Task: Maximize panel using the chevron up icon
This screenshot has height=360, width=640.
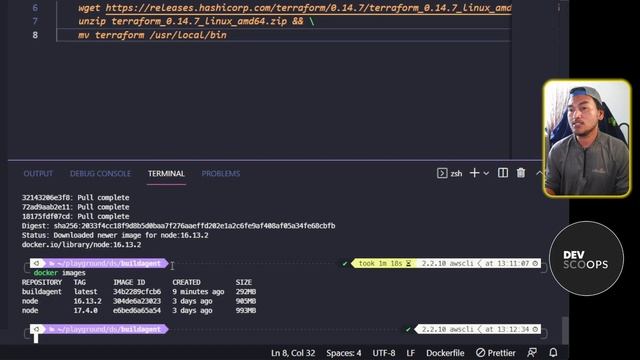Action: coord(539,173)
